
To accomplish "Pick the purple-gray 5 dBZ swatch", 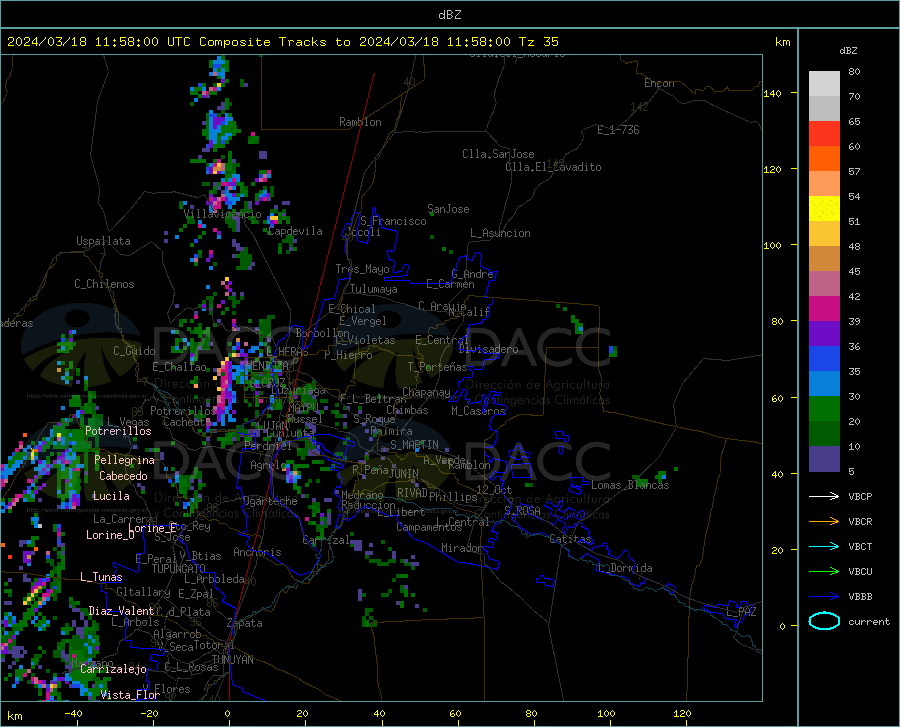I will pos(824,459).
